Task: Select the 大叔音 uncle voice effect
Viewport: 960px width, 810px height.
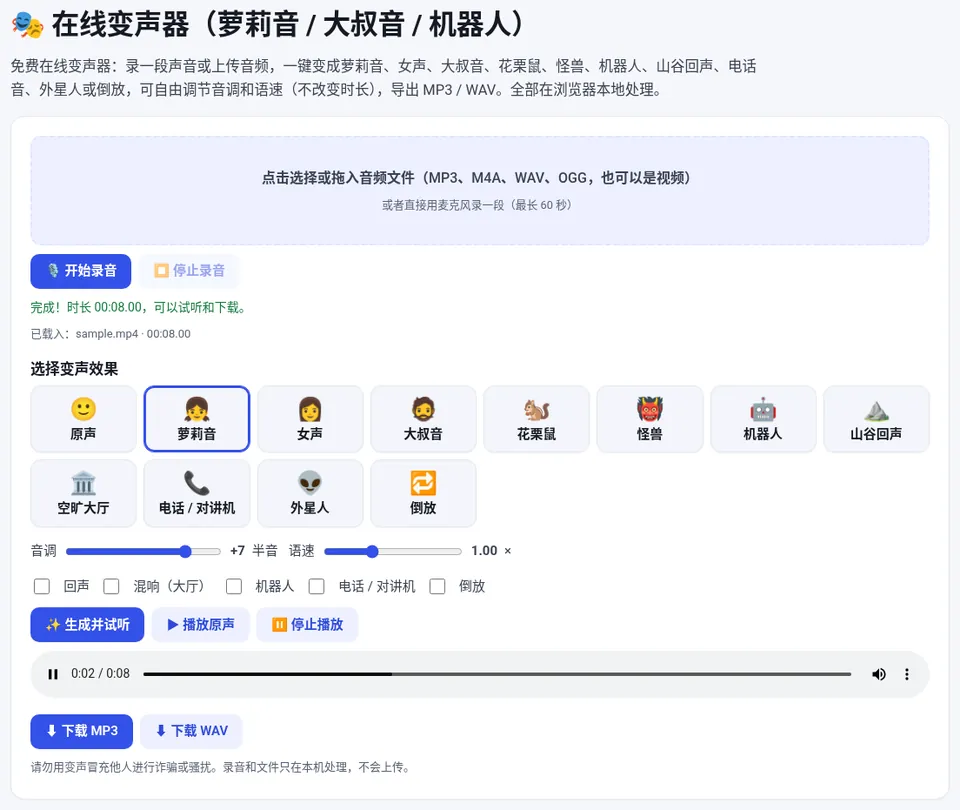Action: [x=423, y=419]
